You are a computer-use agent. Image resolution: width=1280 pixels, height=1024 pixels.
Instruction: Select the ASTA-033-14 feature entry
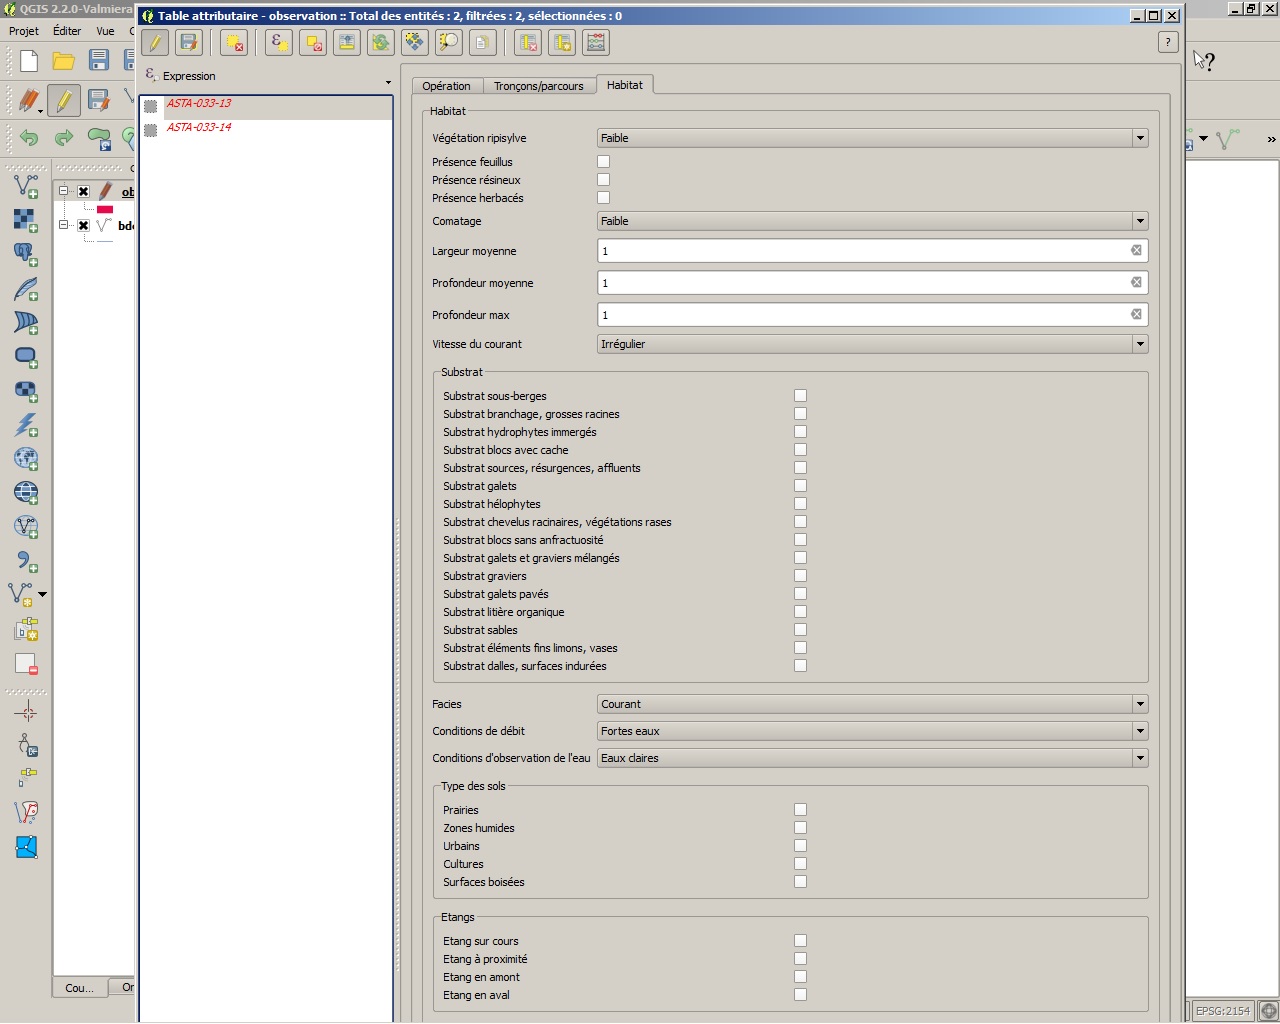(x=199, y=128)
